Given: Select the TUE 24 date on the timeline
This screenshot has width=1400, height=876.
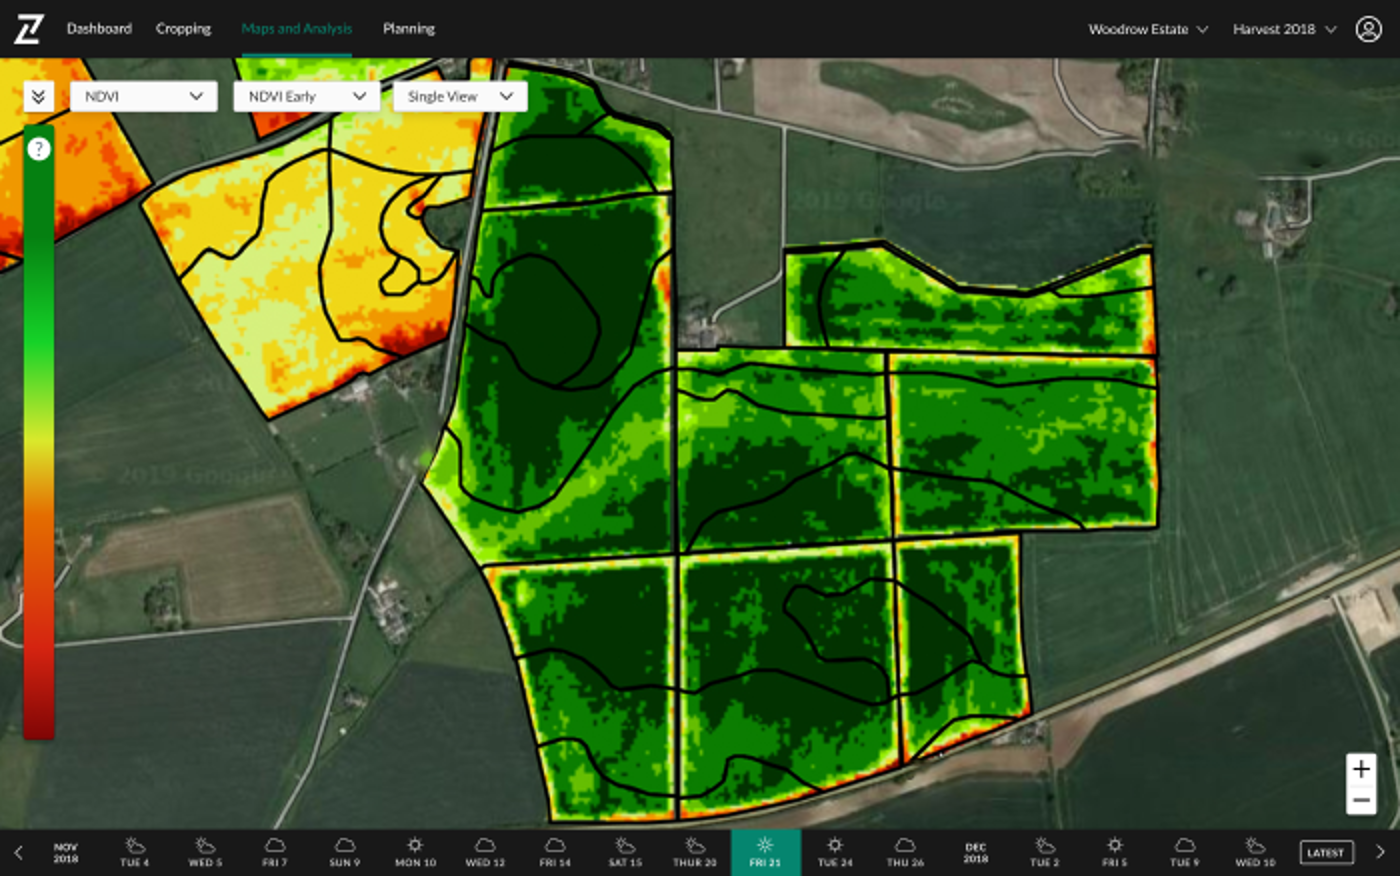Looking at the screenshot, I should 835,853.
